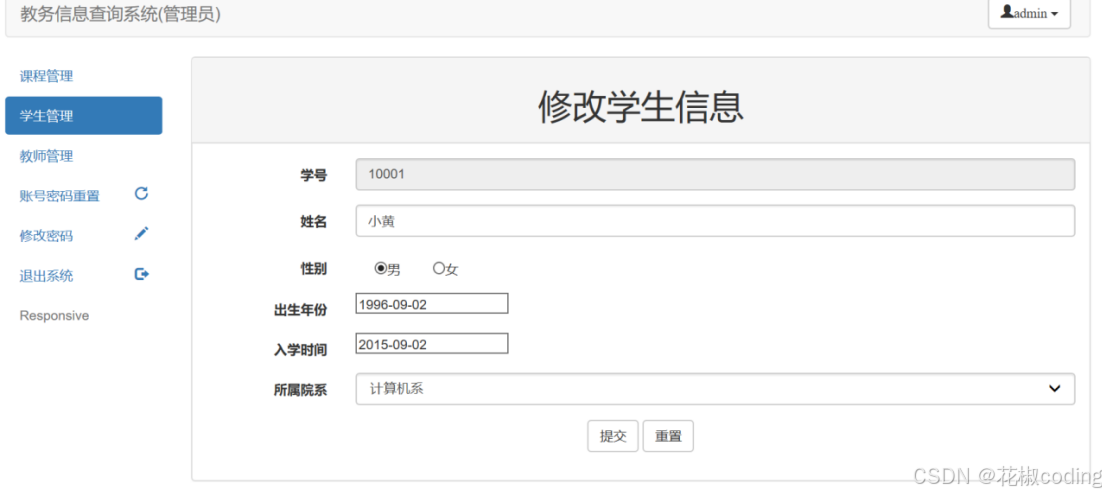The width and height of the screenshot is (1106, 496).
Task: Click the 修改学生信息 page heading
Action: click(641, 107)
